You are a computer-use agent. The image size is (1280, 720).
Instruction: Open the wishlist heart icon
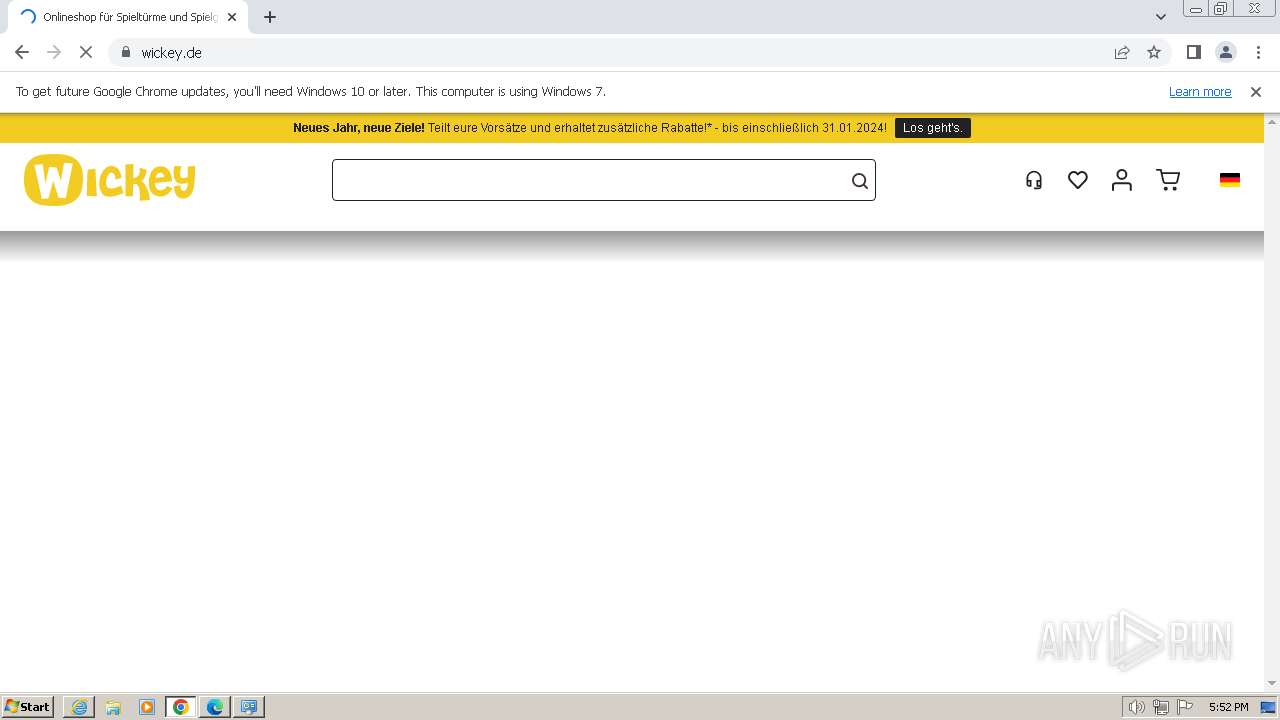click(1077, 180)
